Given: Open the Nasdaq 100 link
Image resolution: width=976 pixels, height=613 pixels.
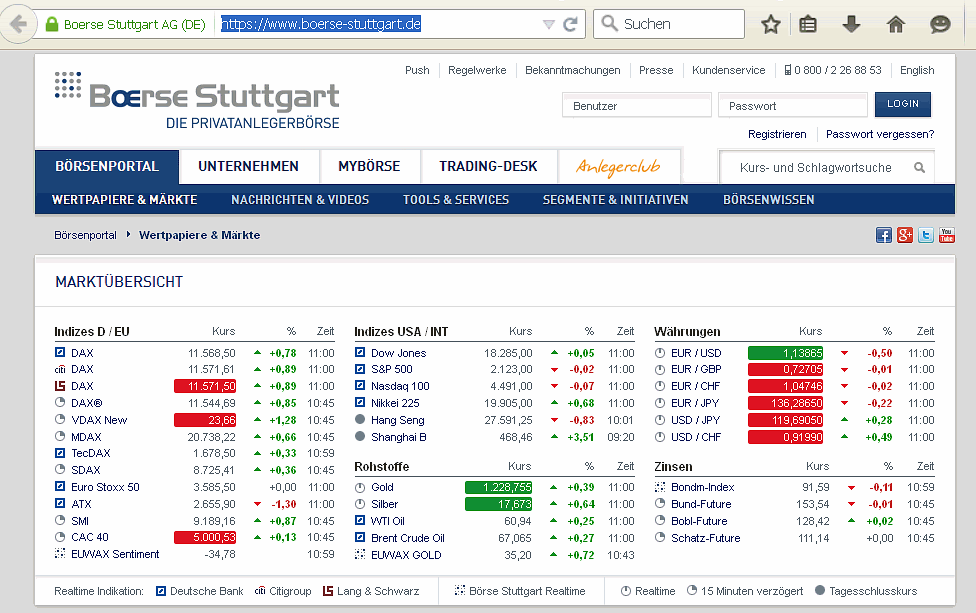Looking at the screenshot, I should pyautogui.click(x=400, y=386).
